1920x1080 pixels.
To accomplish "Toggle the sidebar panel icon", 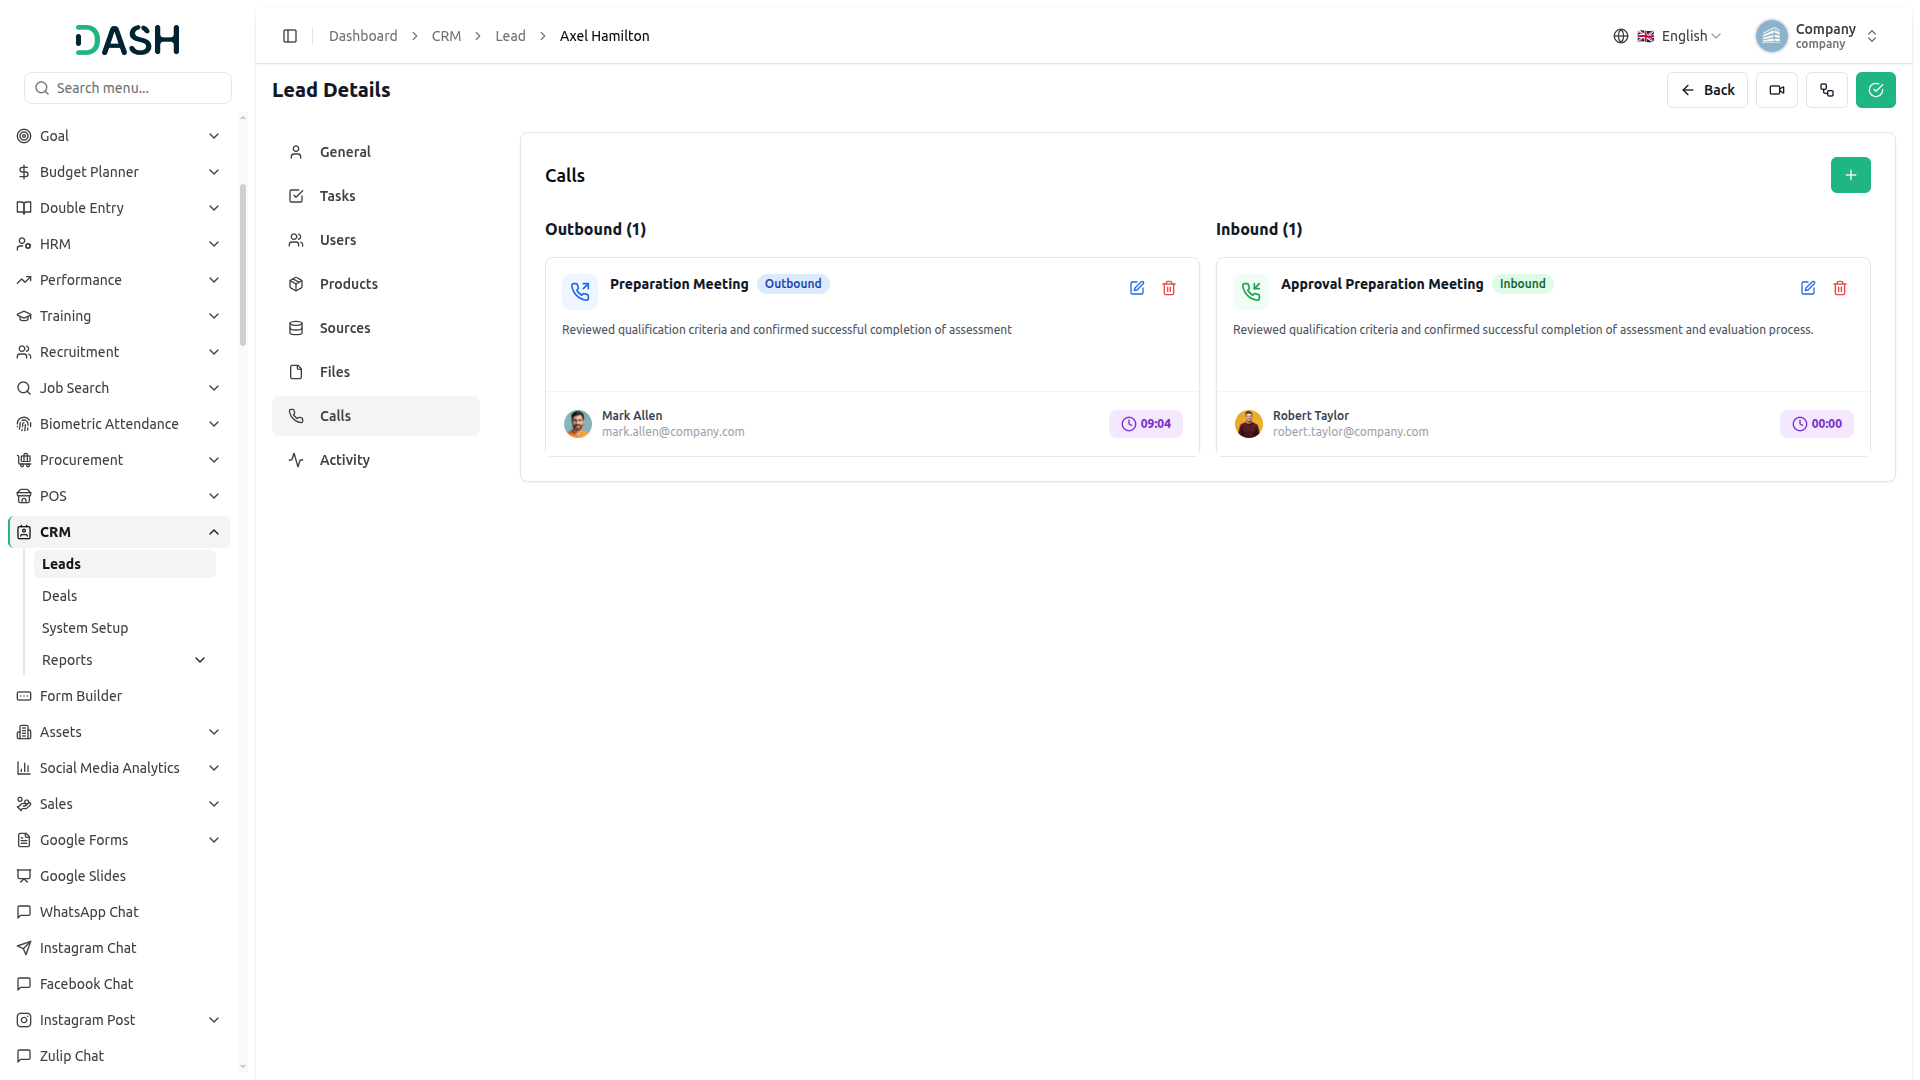I will (x=290, y=36).
